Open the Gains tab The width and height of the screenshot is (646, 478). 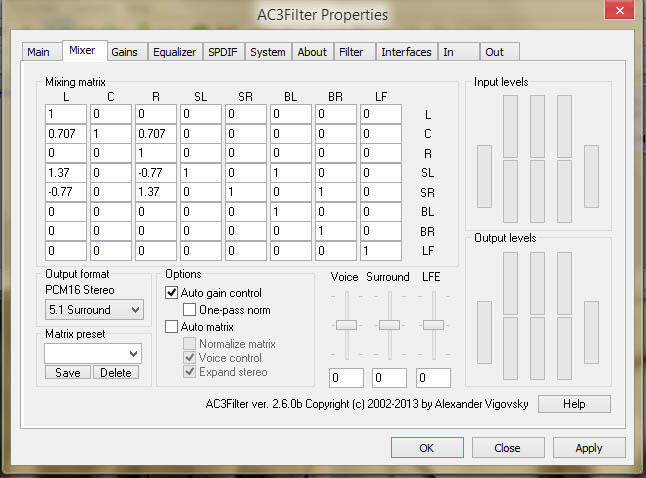coord(127,52)
